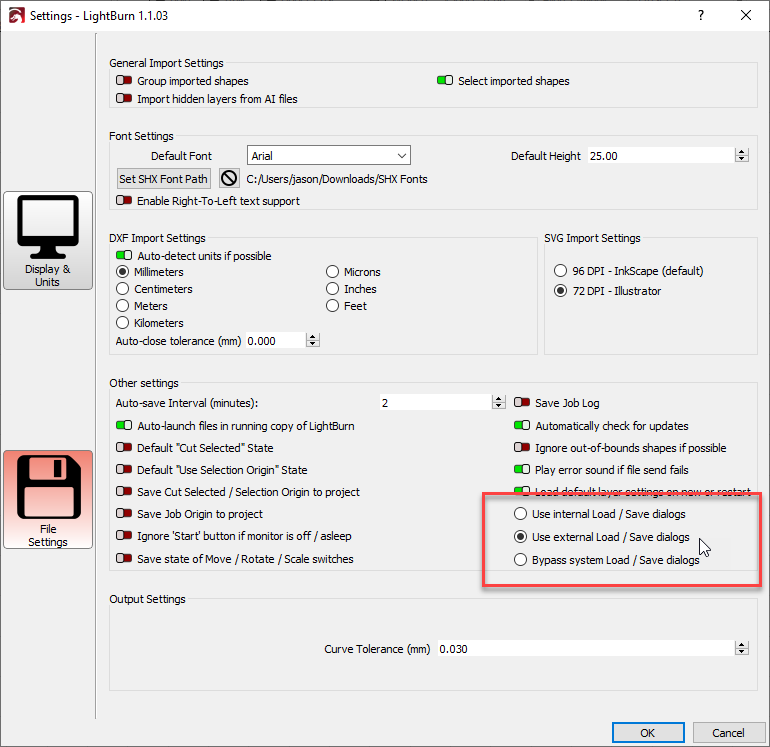Select Use internal Load / Save dialogs
770x747 pixels.
pos(520,514)
